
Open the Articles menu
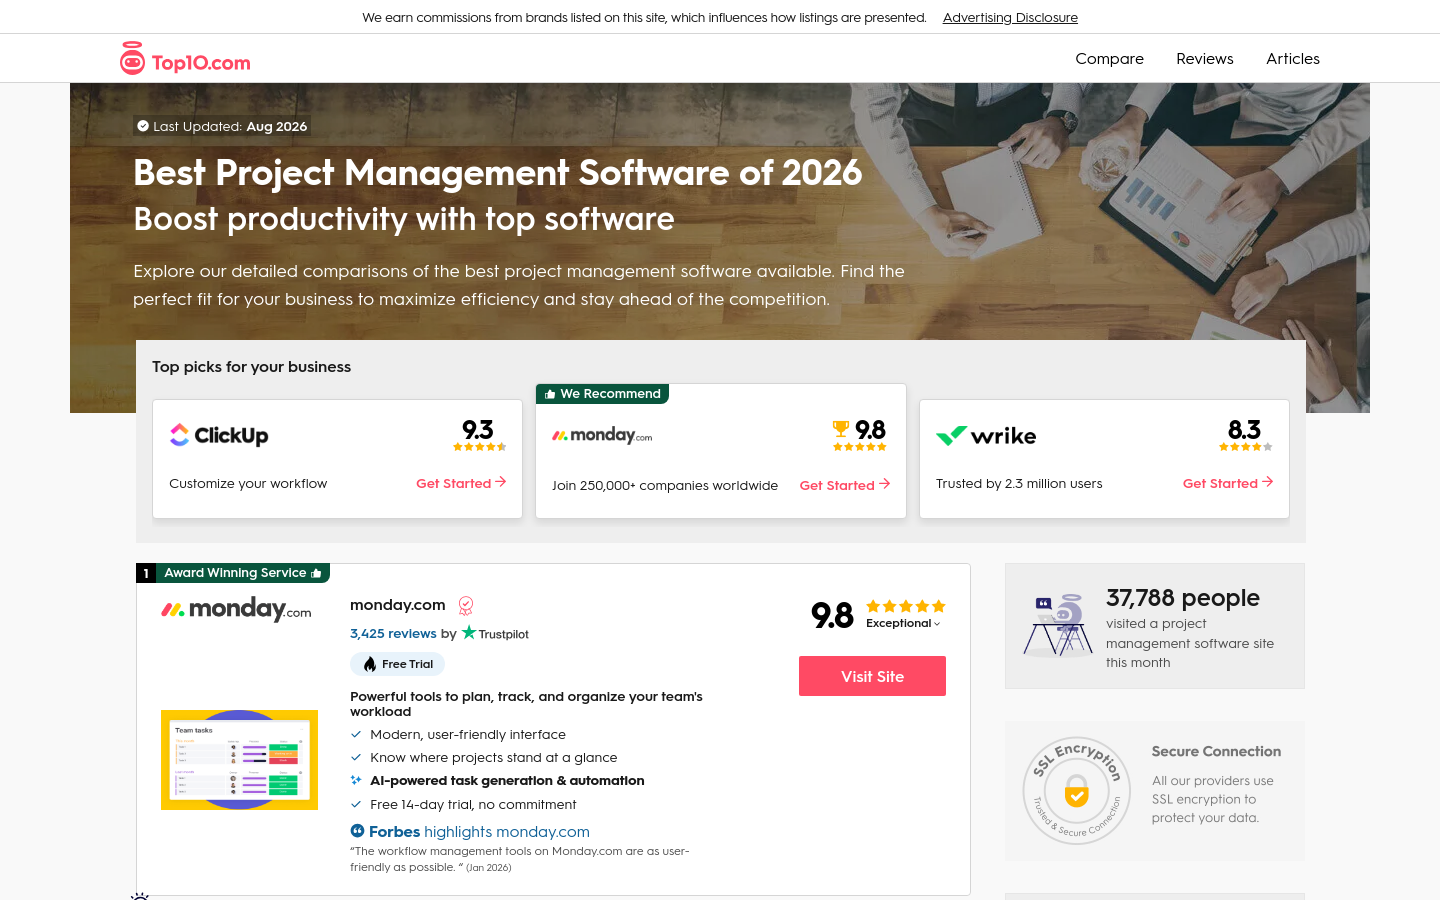1293,59
